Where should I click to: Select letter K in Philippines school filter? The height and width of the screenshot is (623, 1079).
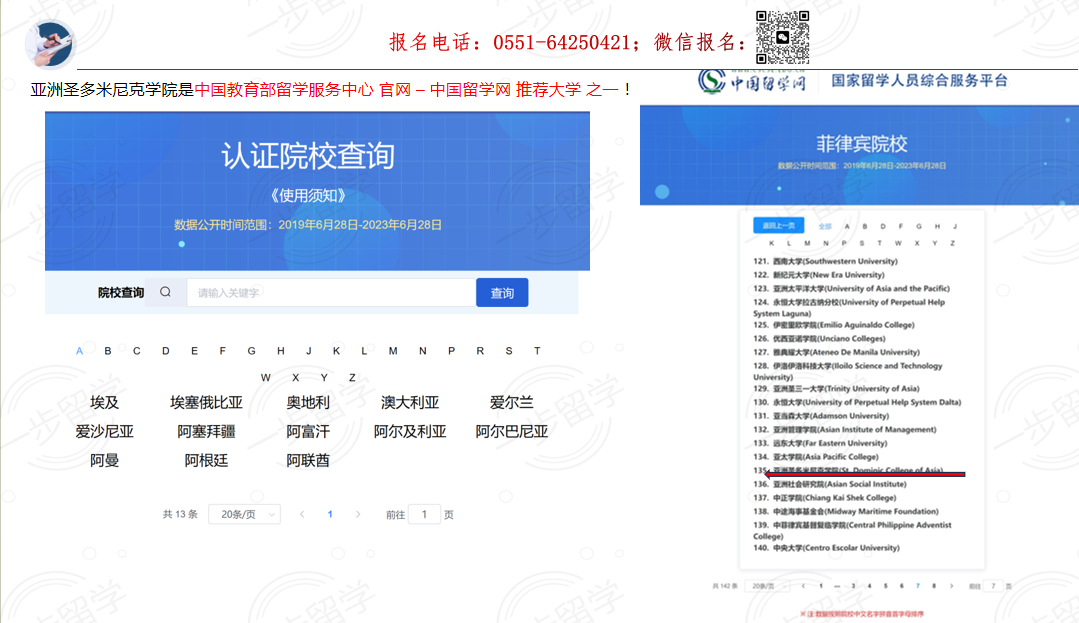click(771, 243)
